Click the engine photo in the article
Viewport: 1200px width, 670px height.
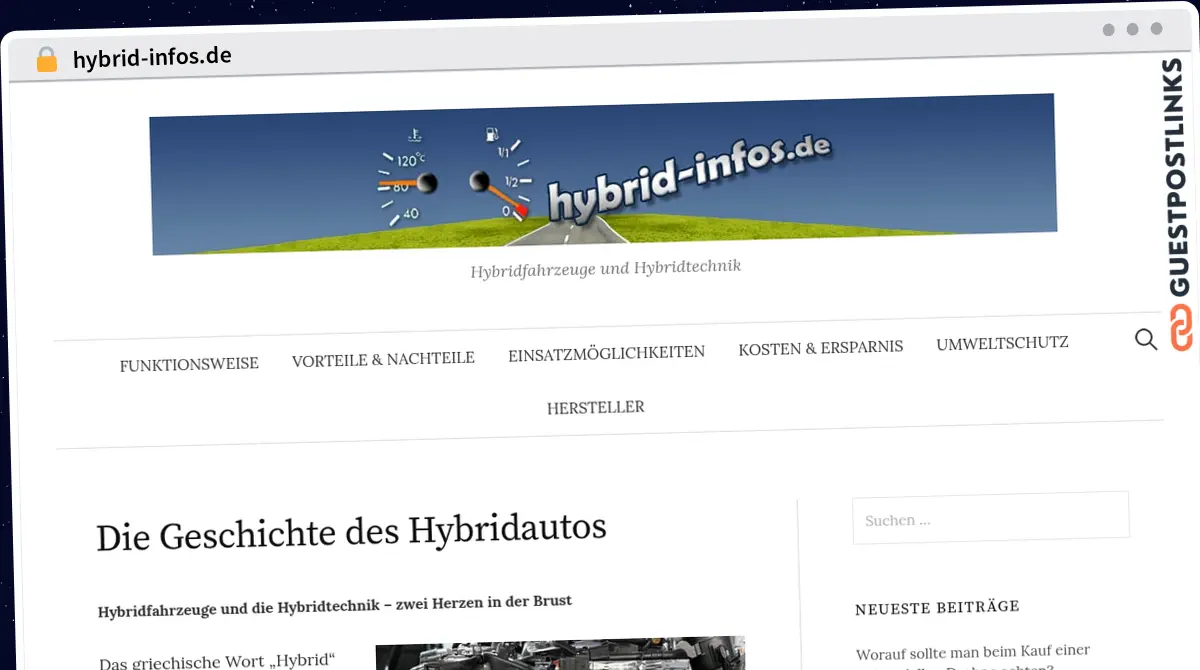point(560,653)
